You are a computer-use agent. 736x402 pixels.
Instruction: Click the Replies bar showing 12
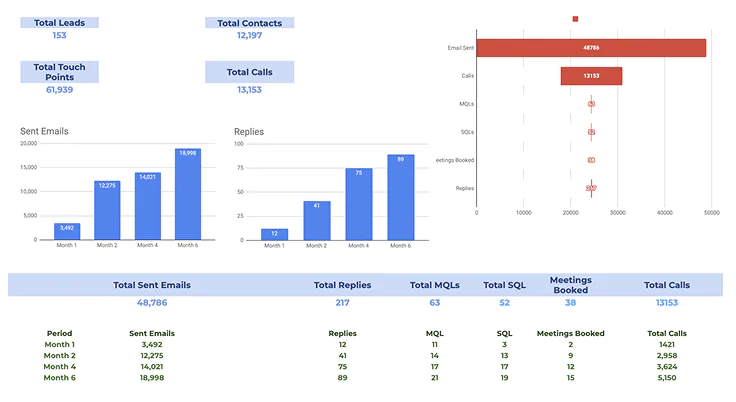point(274,234)
